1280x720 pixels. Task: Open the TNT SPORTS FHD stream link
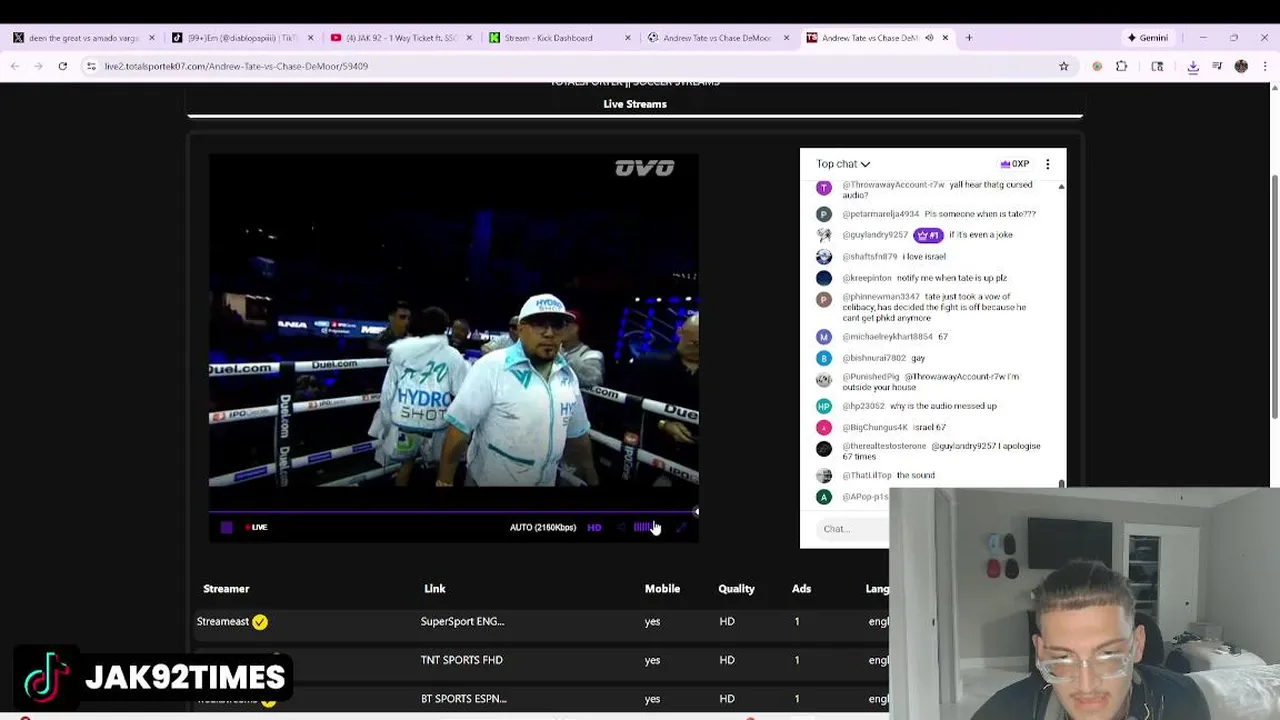pyautogui.click(x=462, y=660)
